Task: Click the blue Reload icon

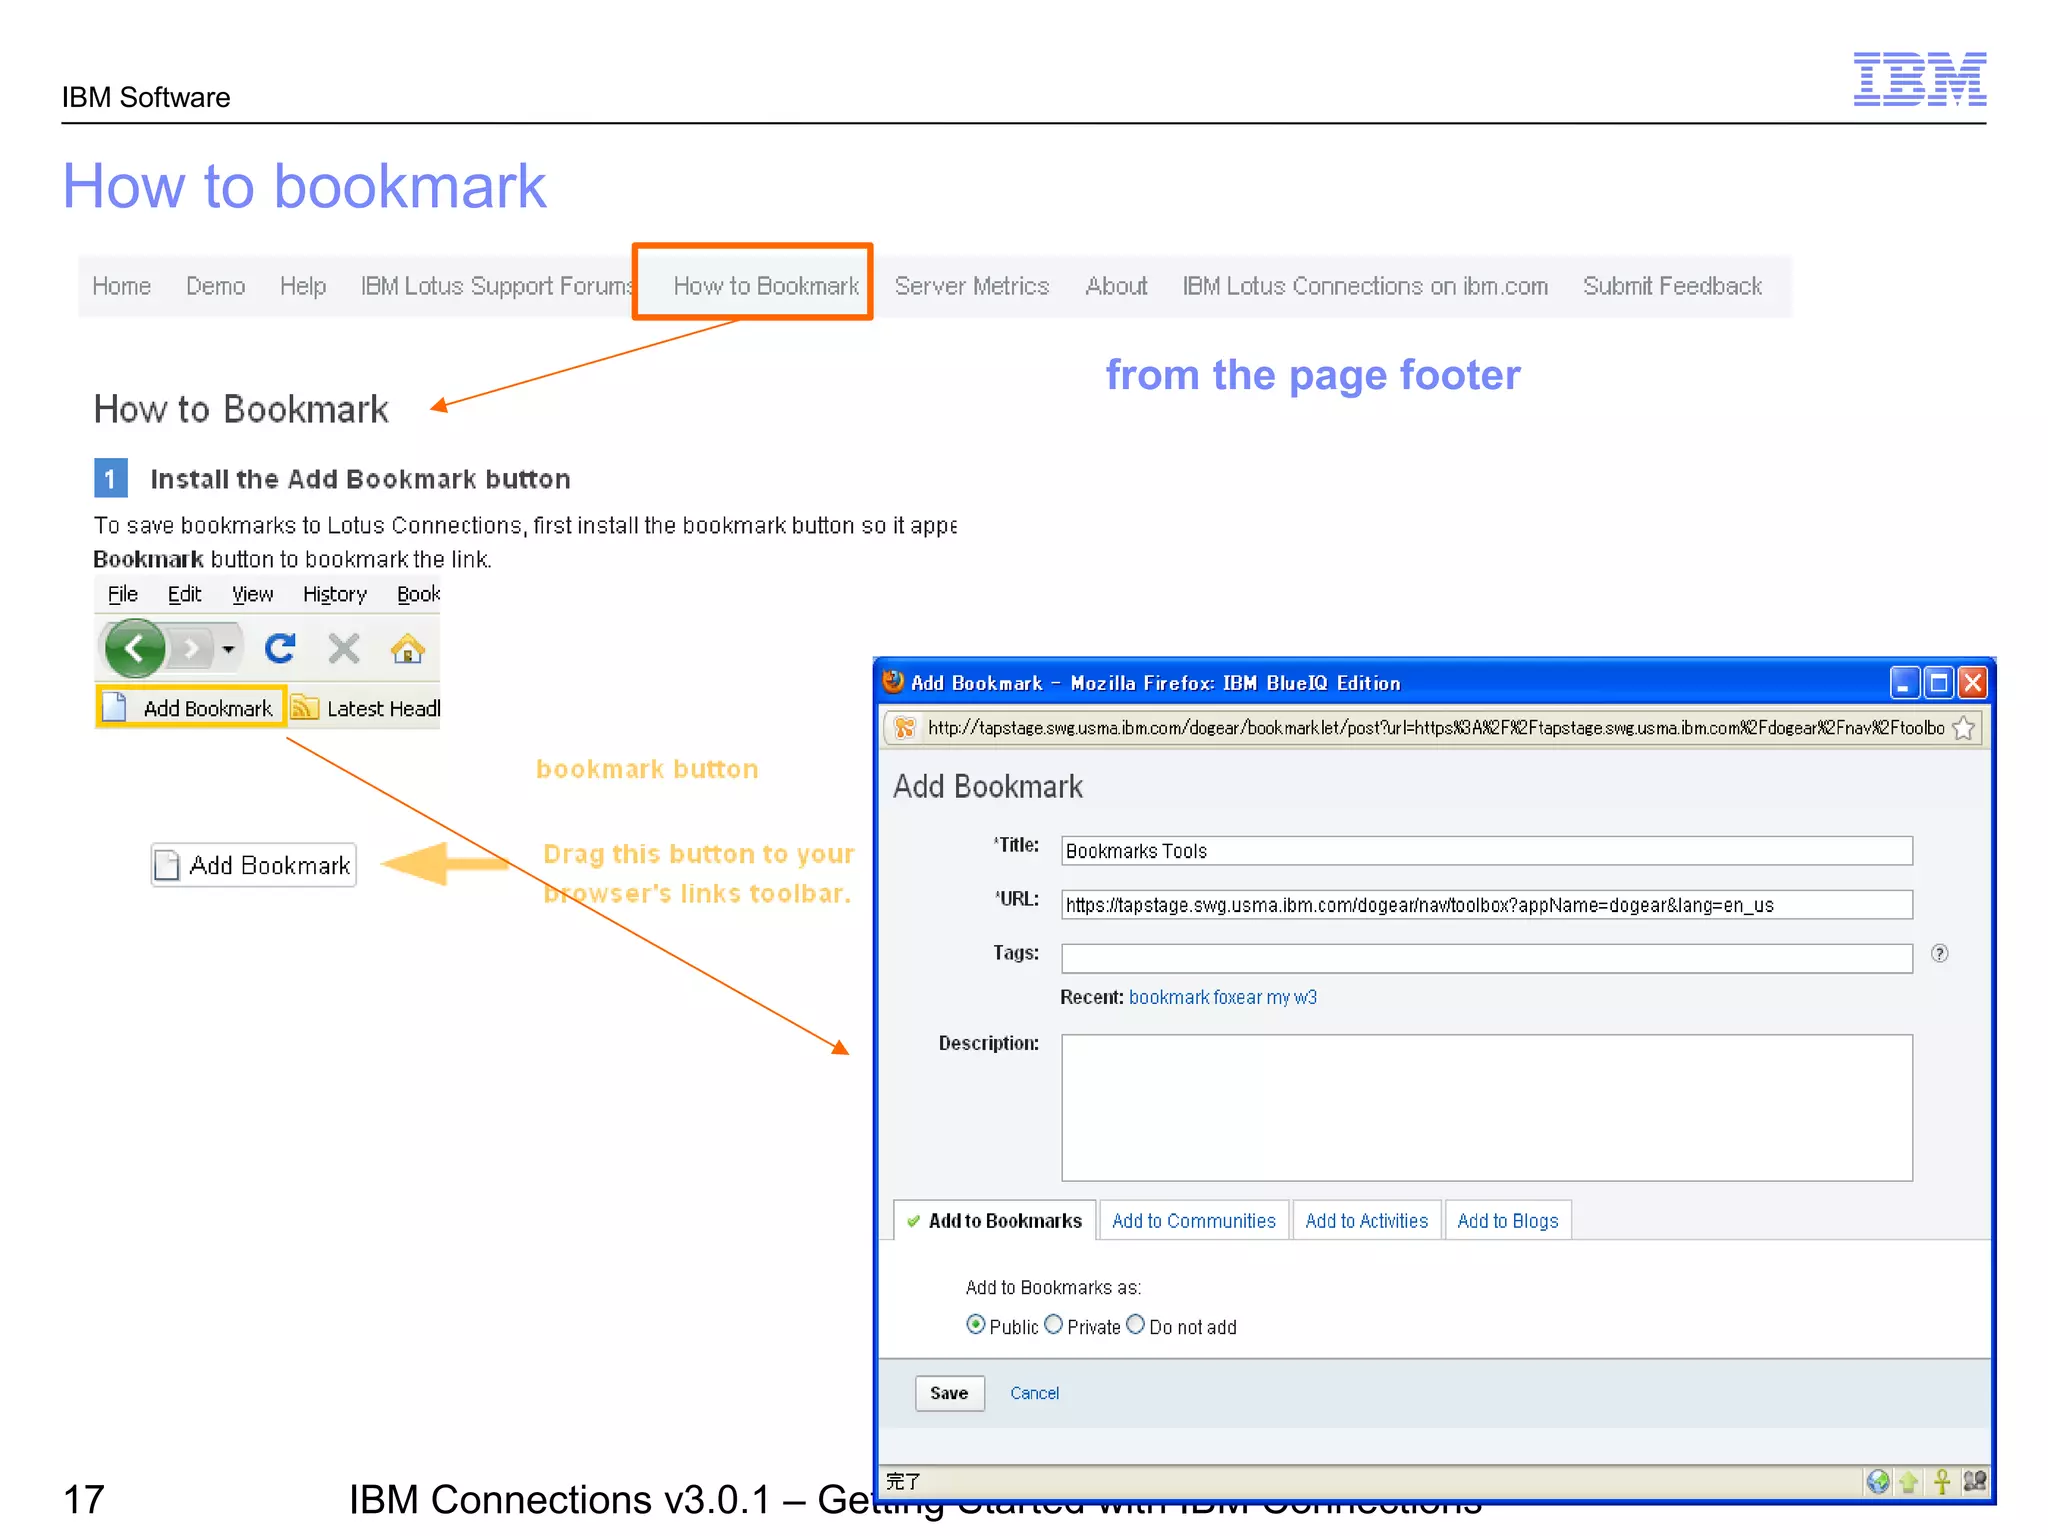Action: click(280, 648)
